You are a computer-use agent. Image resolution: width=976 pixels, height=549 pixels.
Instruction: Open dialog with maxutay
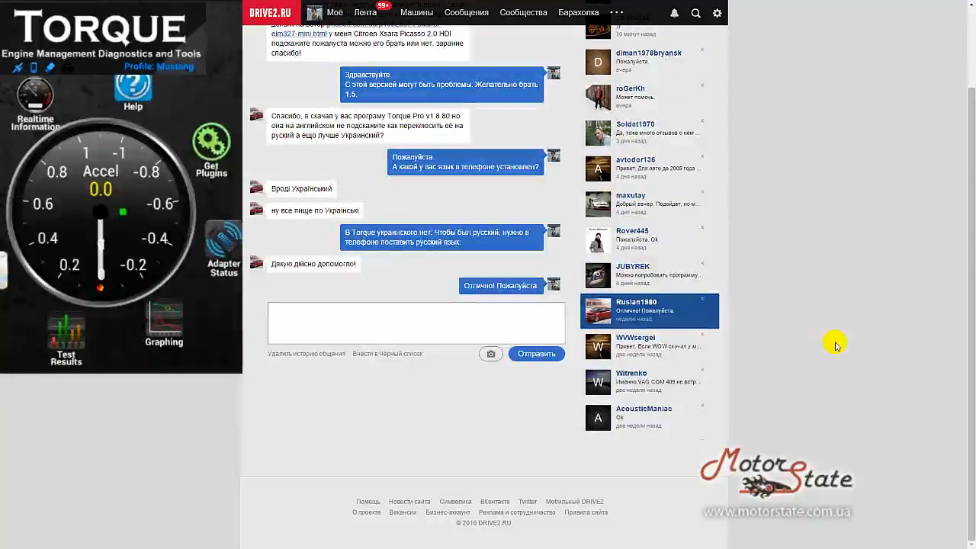pos(649,204)
